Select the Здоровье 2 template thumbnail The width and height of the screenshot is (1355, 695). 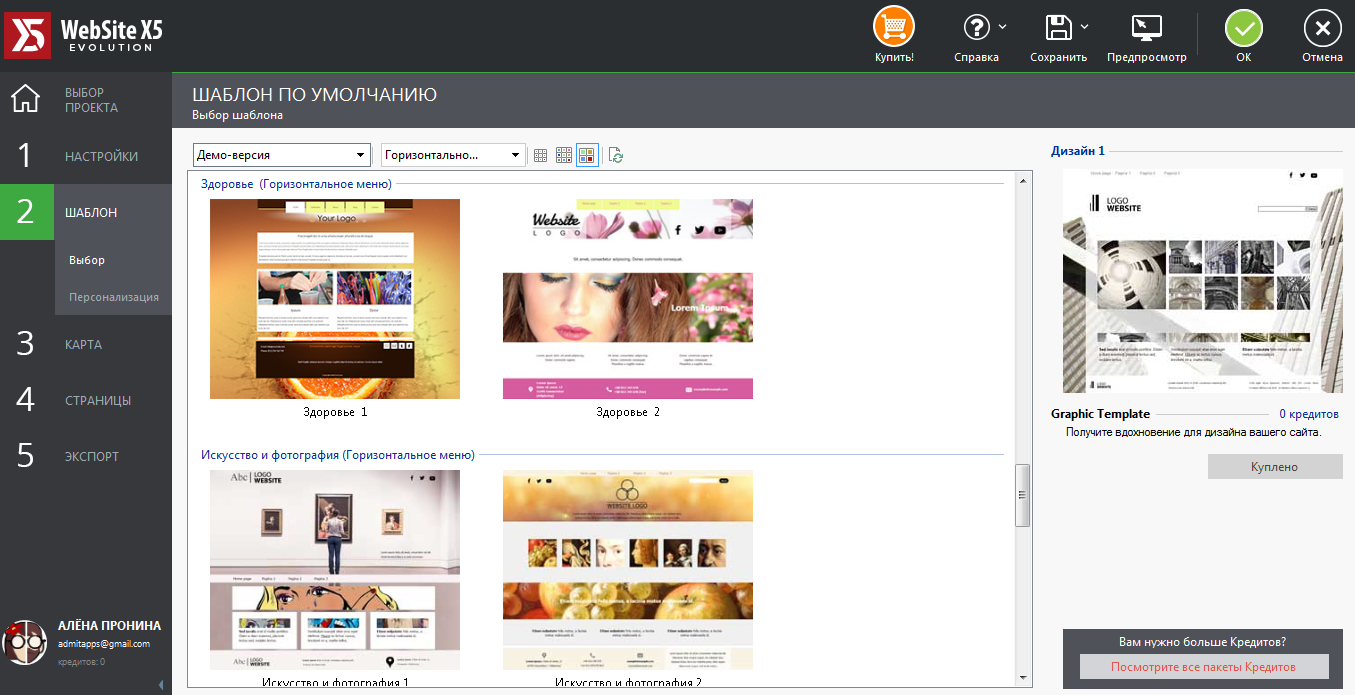[627, 298]
